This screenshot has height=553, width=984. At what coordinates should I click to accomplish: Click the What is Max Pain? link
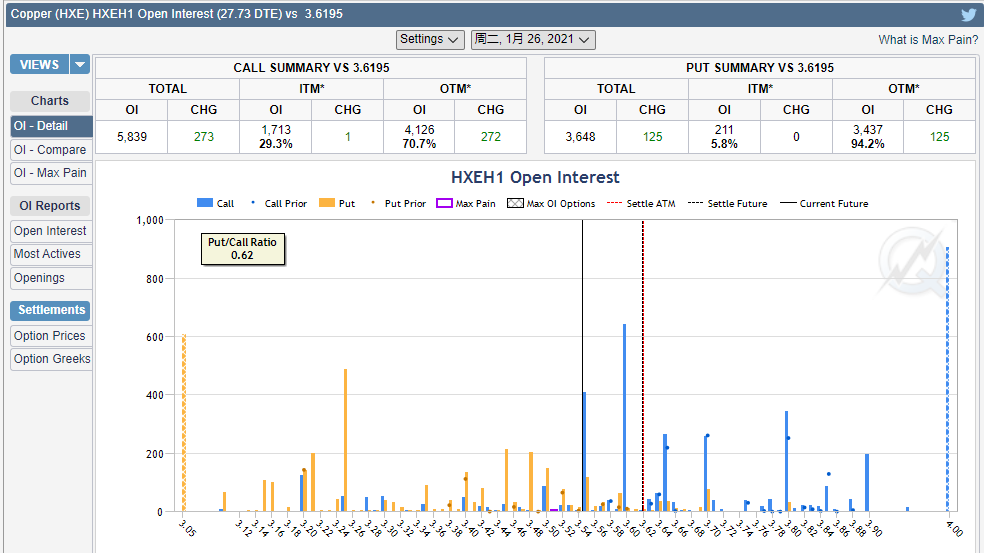(928, 40)
